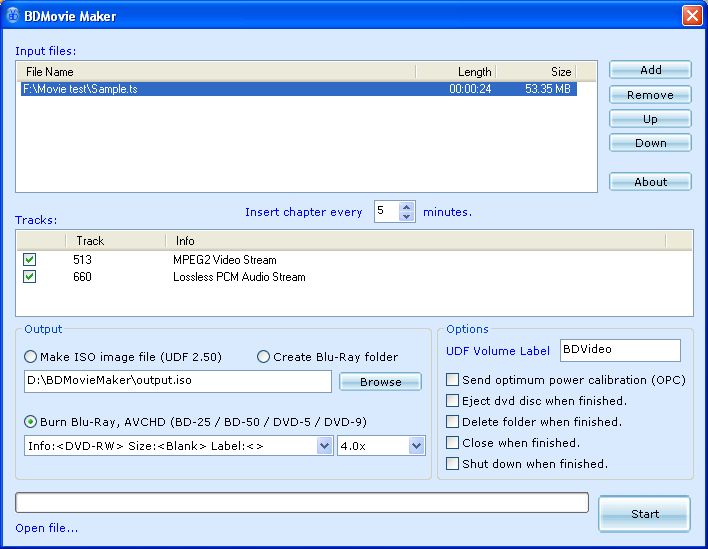Open the 4.0x burn speed dropdown
Screen dimensions: 708x549
(x=416, y=446)
